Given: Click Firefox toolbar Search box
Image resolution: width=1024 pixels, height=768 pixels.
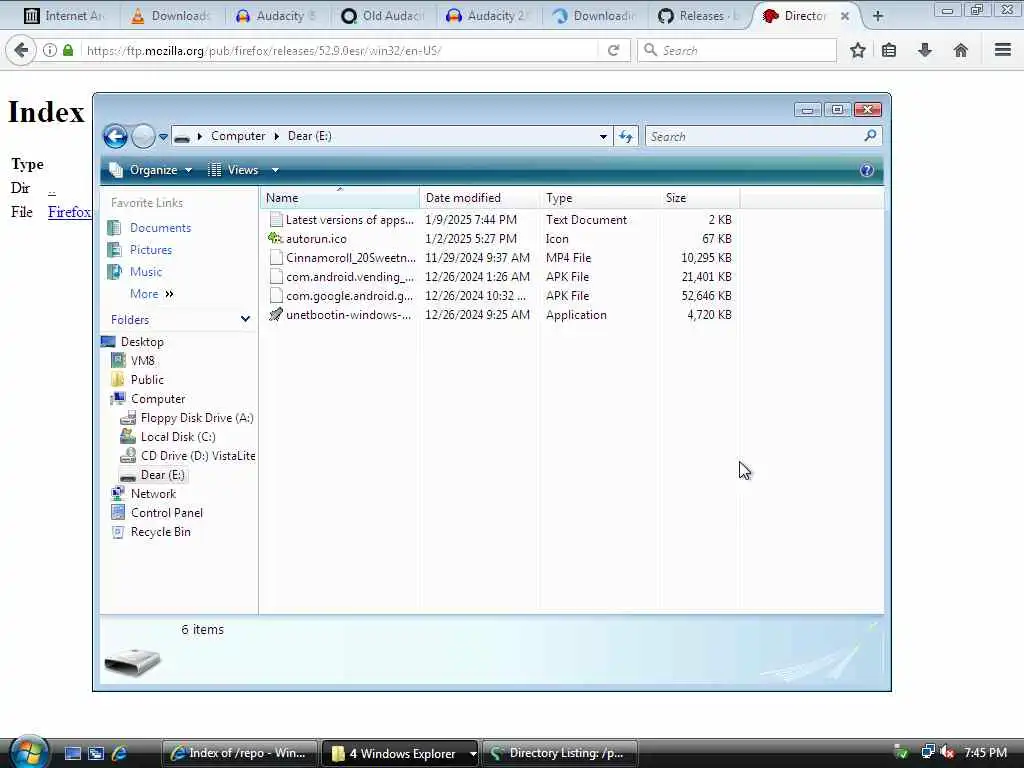Looking at the screenshot, I should click(737, 50).
